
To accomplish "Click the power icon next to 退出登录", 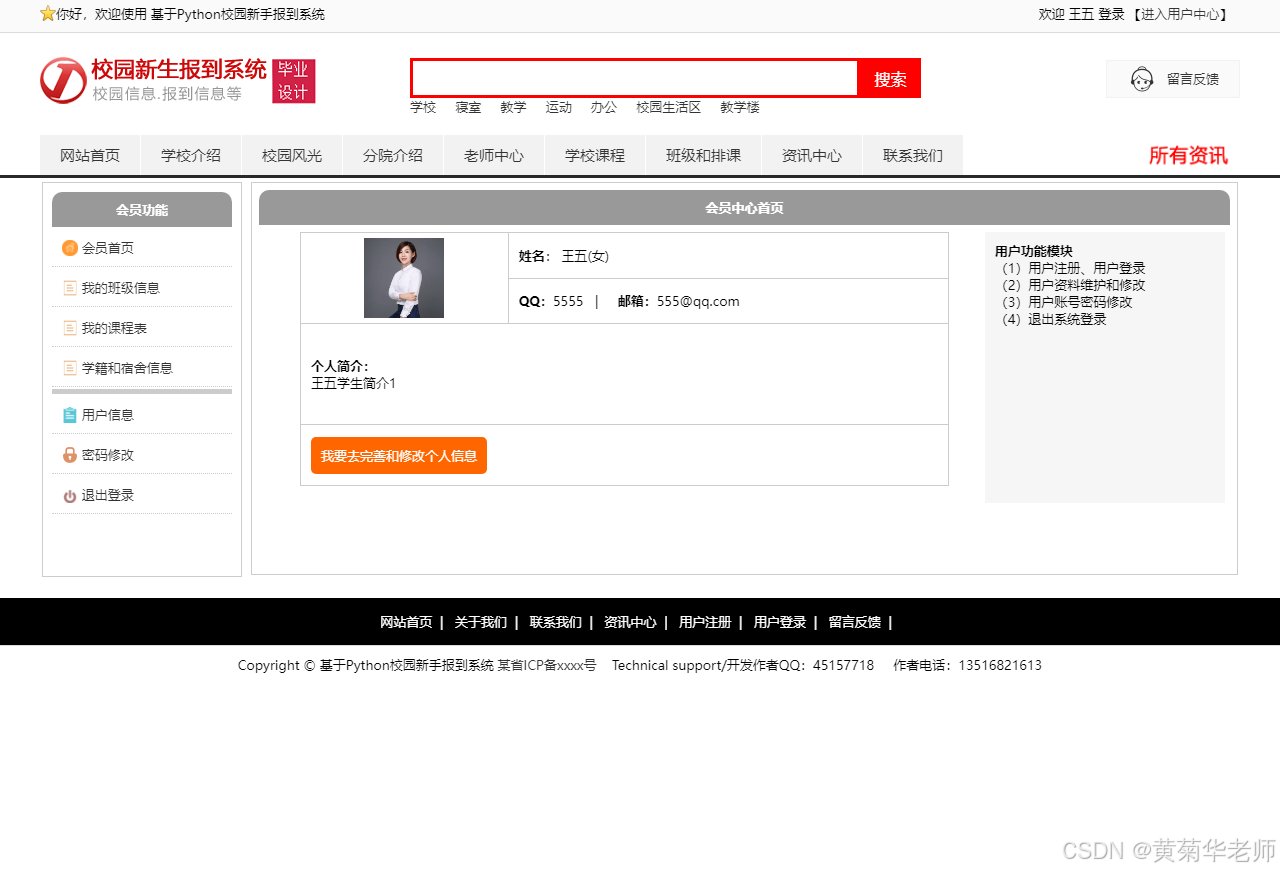I will click(70, 496).
